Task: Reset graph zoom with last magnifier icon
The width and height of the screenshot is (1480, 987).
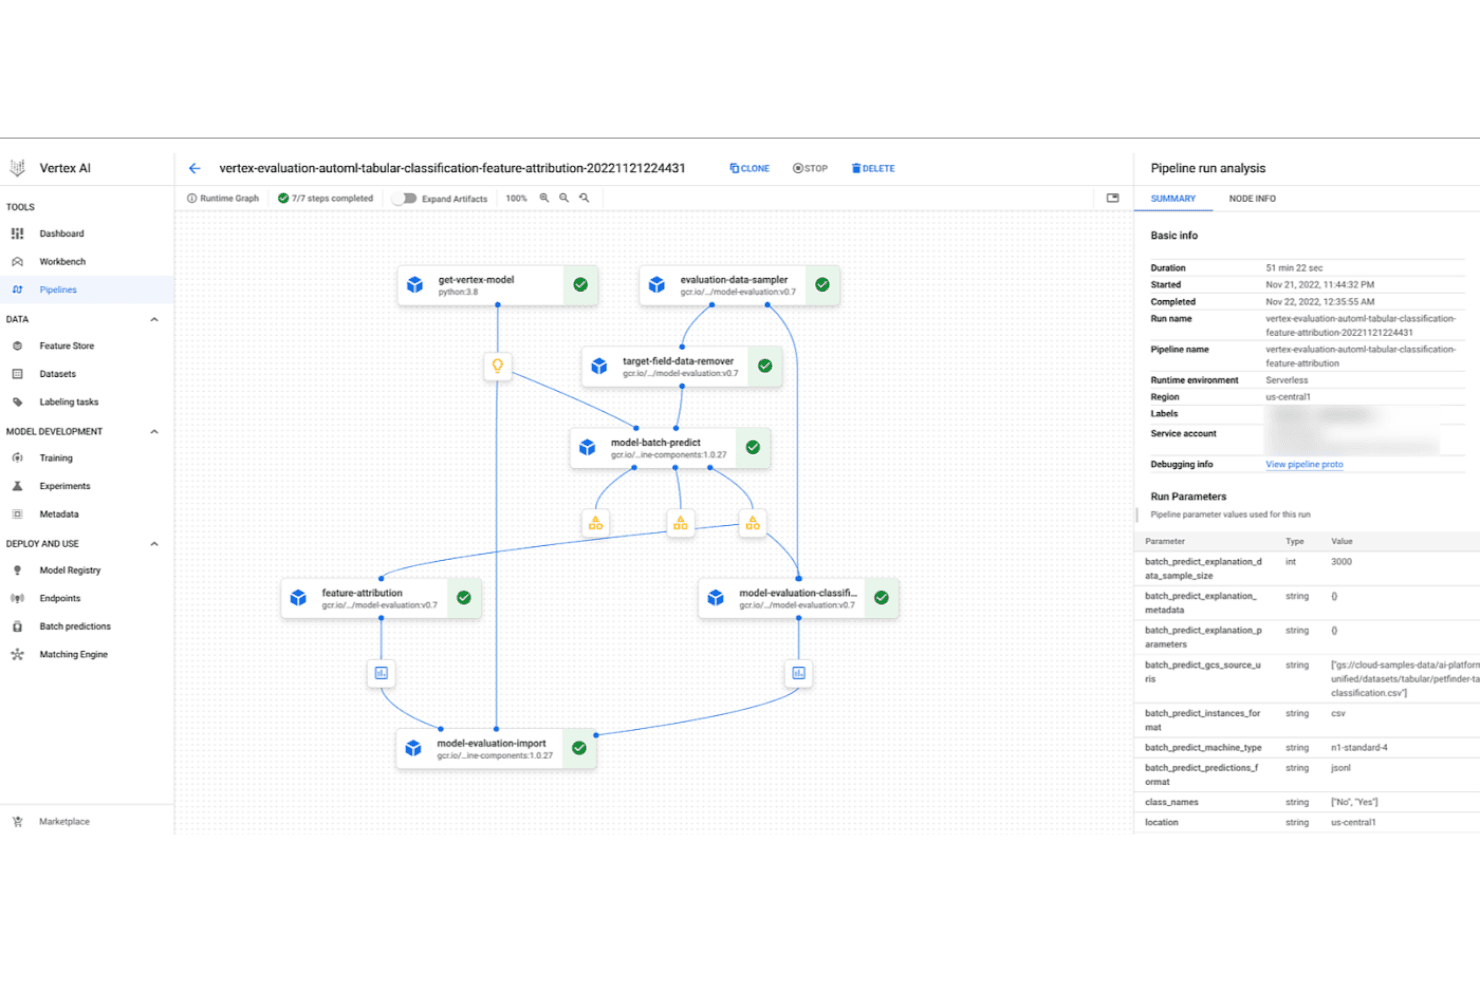Action: 584,198
